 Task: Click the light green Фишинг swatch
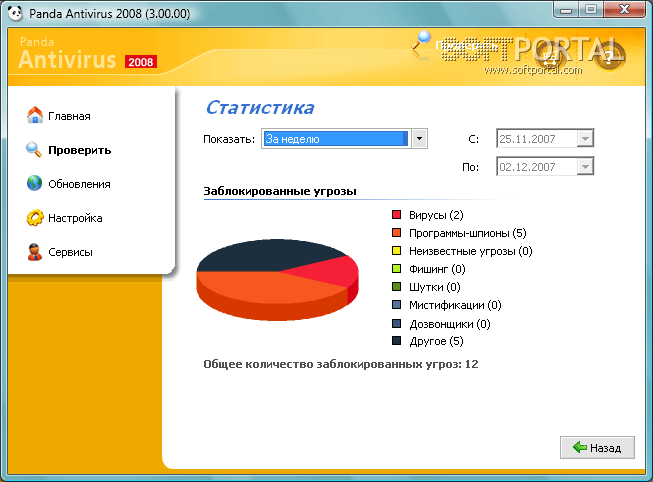click(x=396, y=268)
